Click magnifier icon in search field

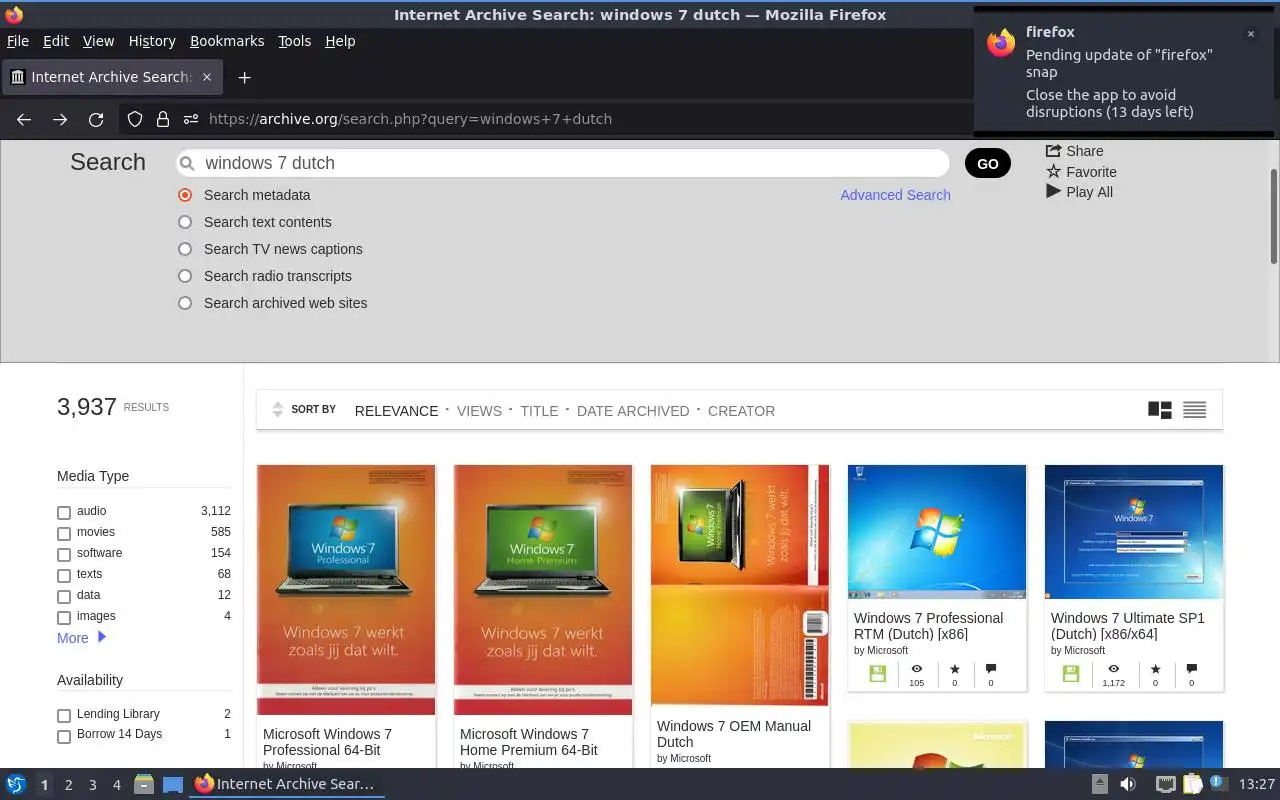tap(187, 163)
